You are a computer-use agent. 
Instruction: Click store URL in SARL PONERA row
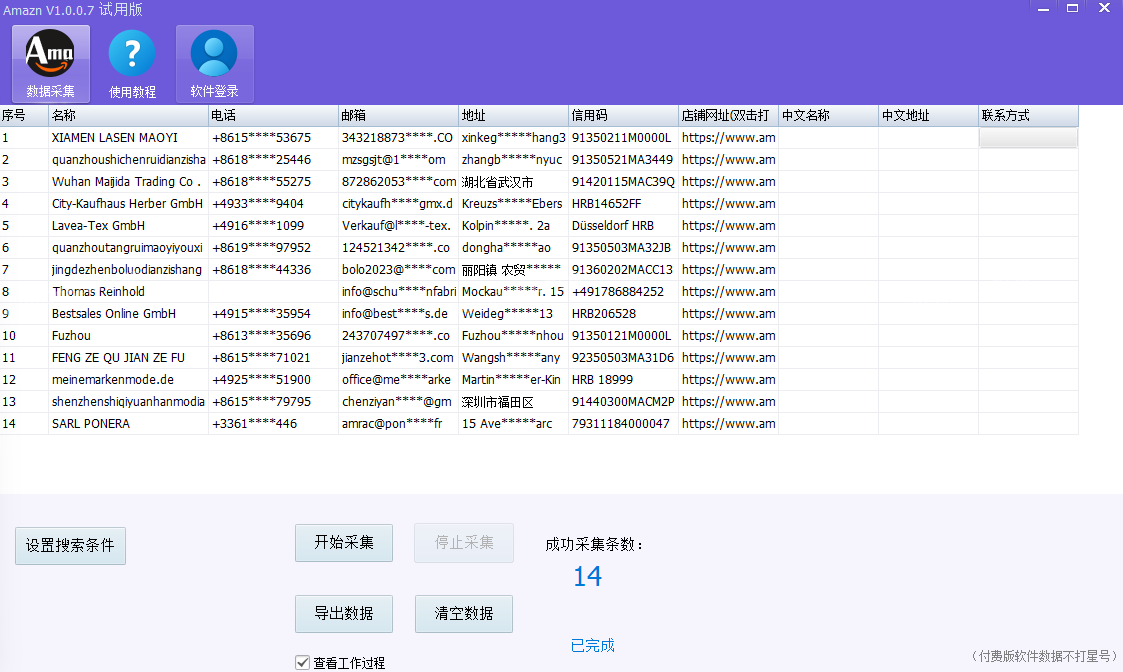point(728,424)
